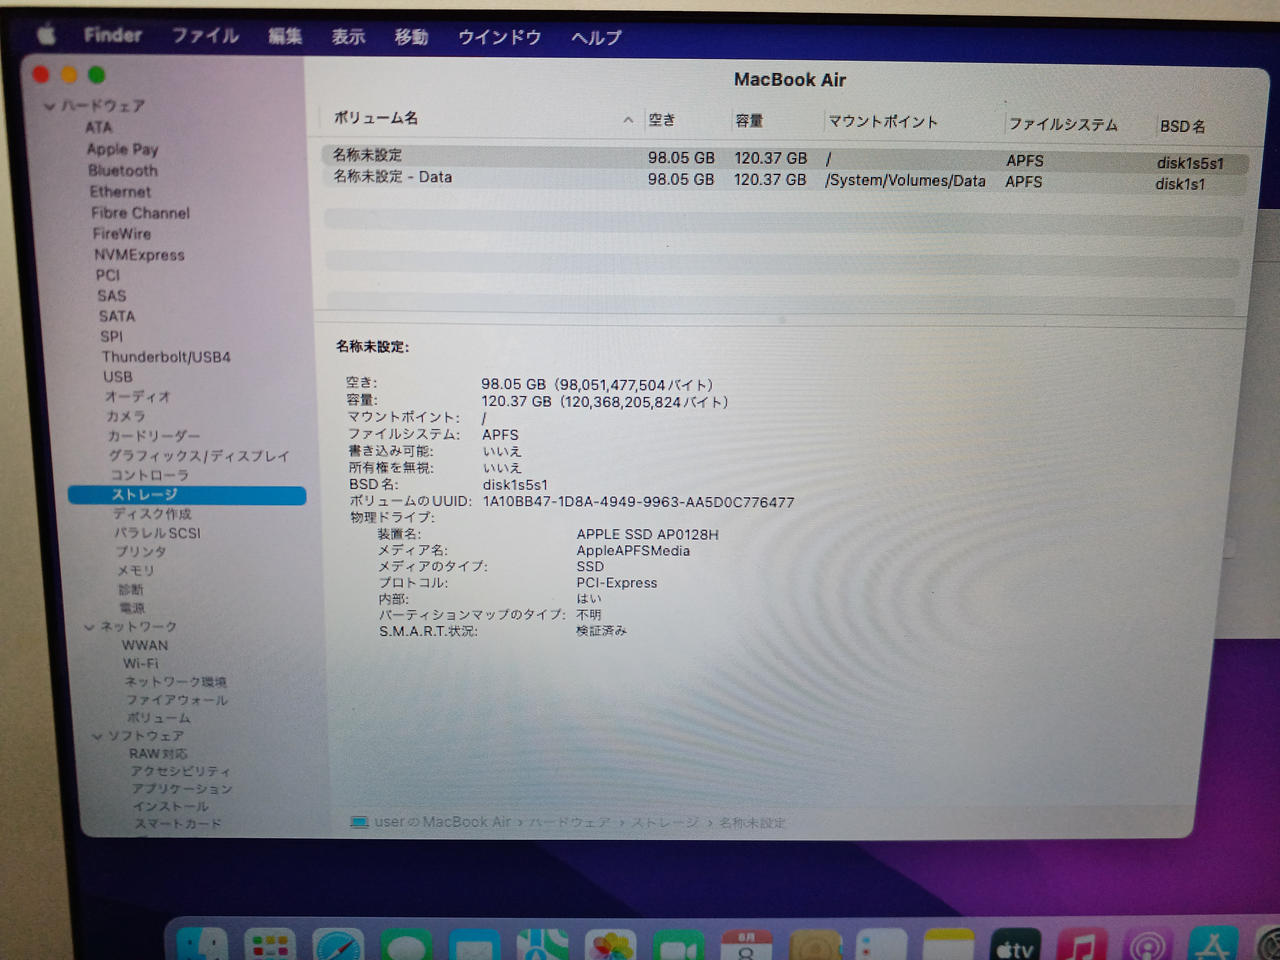Sort by the 容量 column header

(749, 121)
